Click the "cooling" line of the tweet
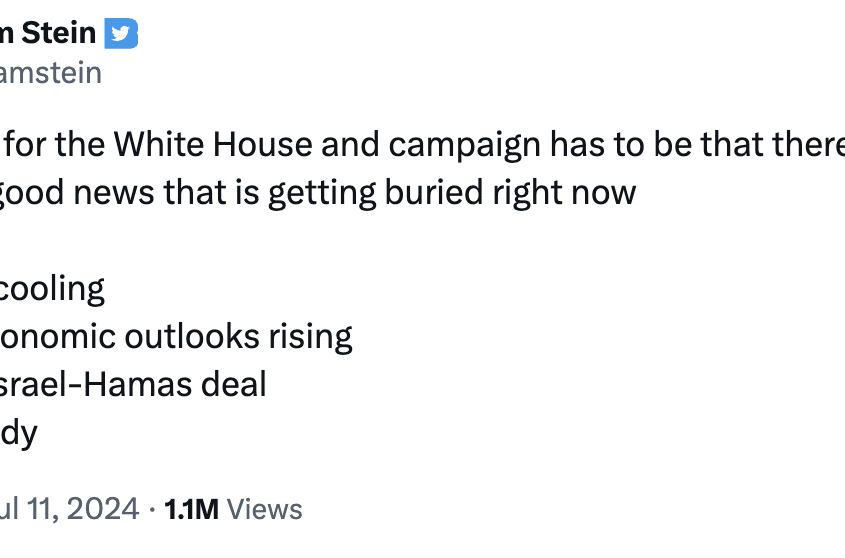This screenshot has width=845, height=558. point(52,289)
